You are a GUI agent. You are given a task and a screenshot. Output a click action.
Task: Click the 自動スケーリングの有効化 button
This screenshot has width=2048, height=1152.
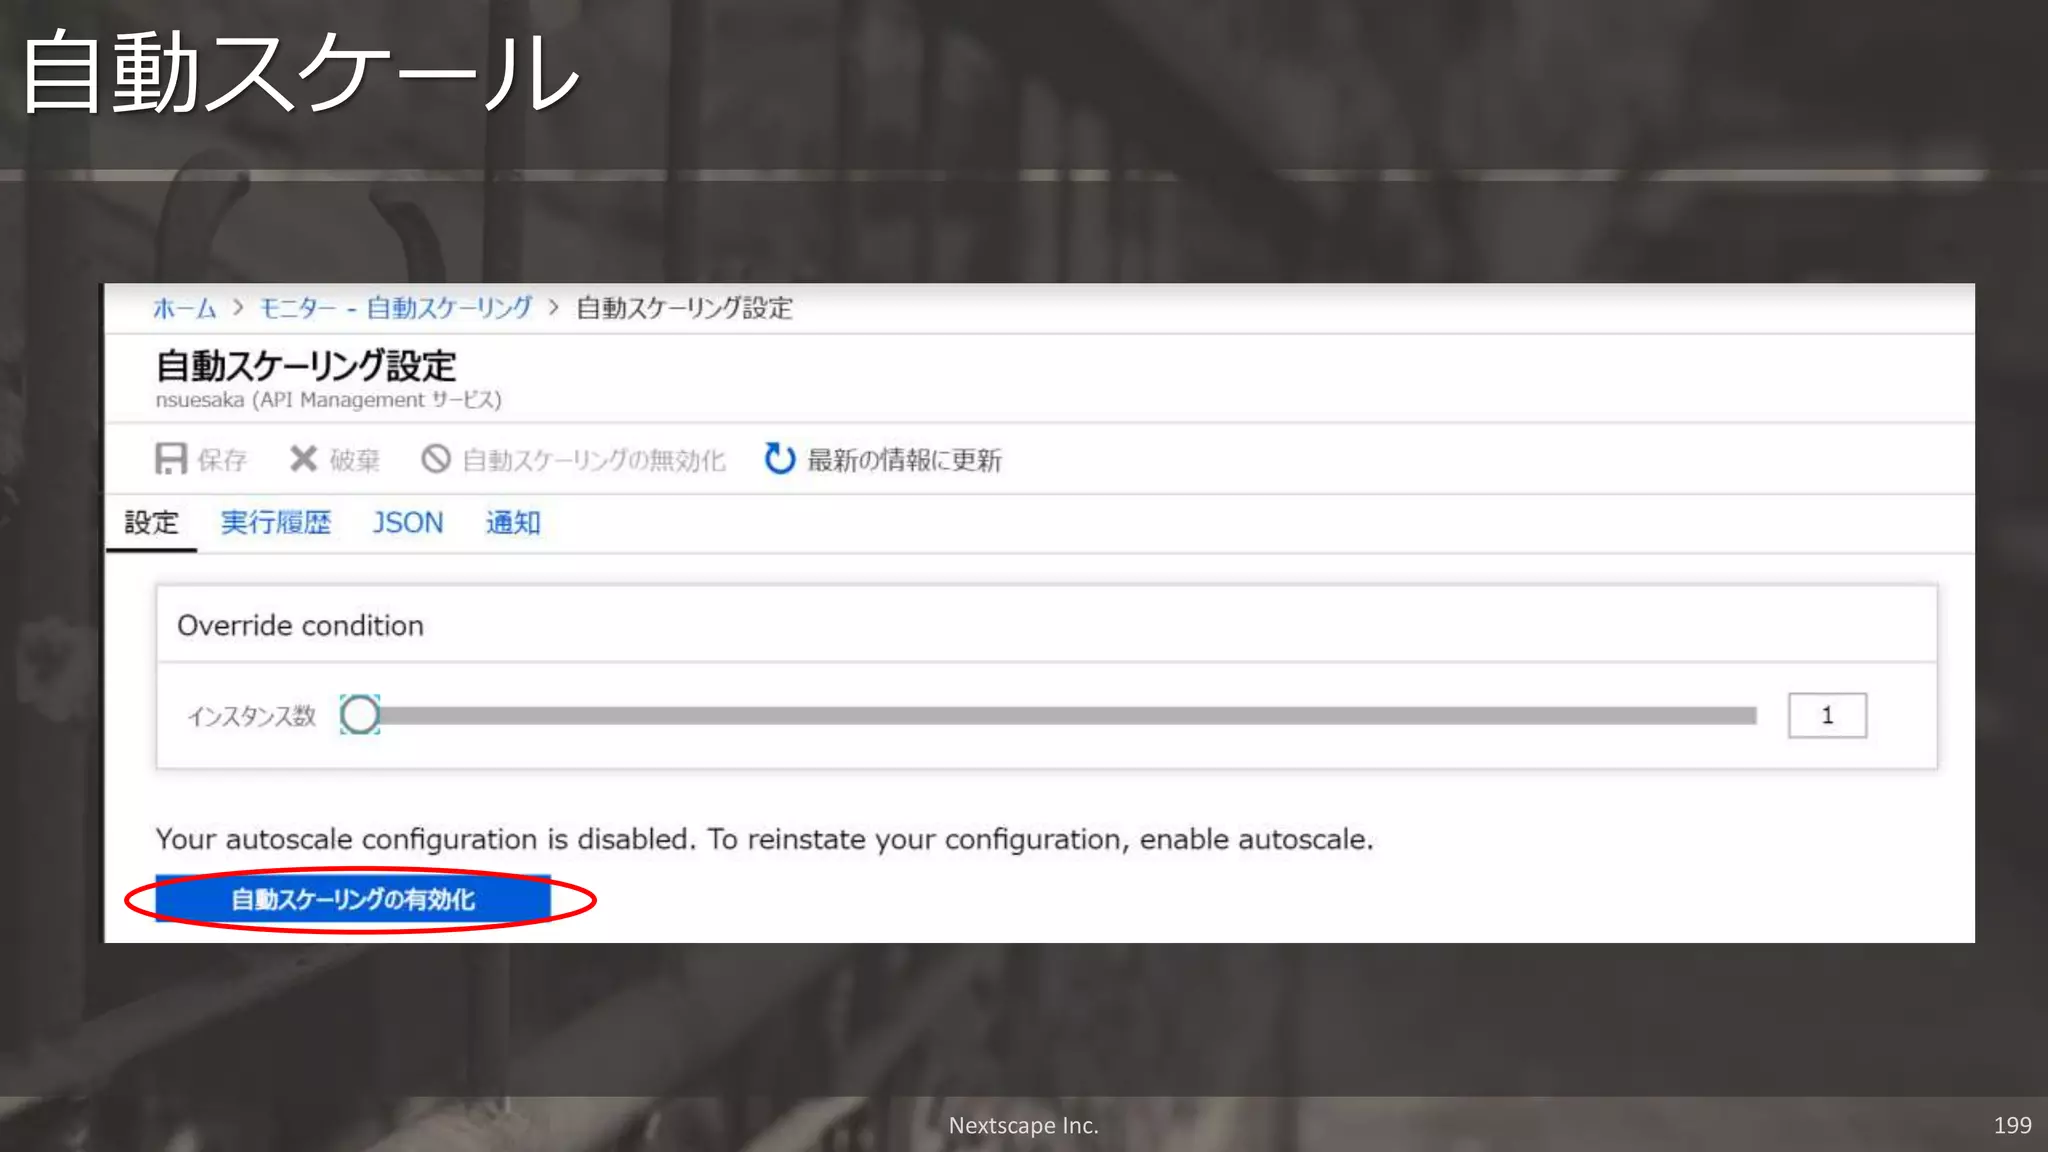353,899
